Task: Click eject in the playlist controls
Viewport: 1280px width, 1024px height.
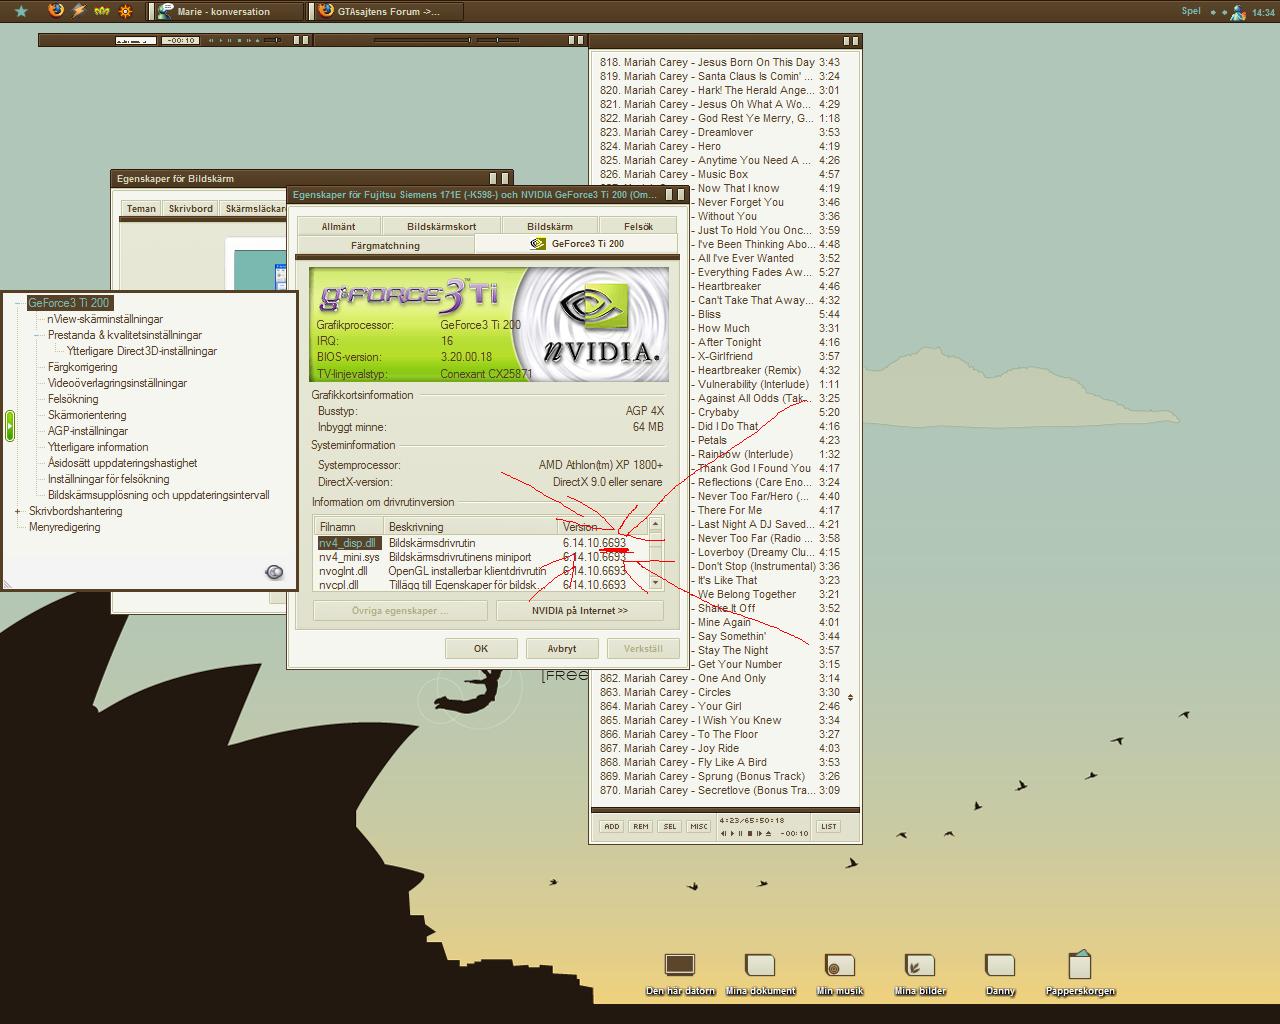Action: 768,833
